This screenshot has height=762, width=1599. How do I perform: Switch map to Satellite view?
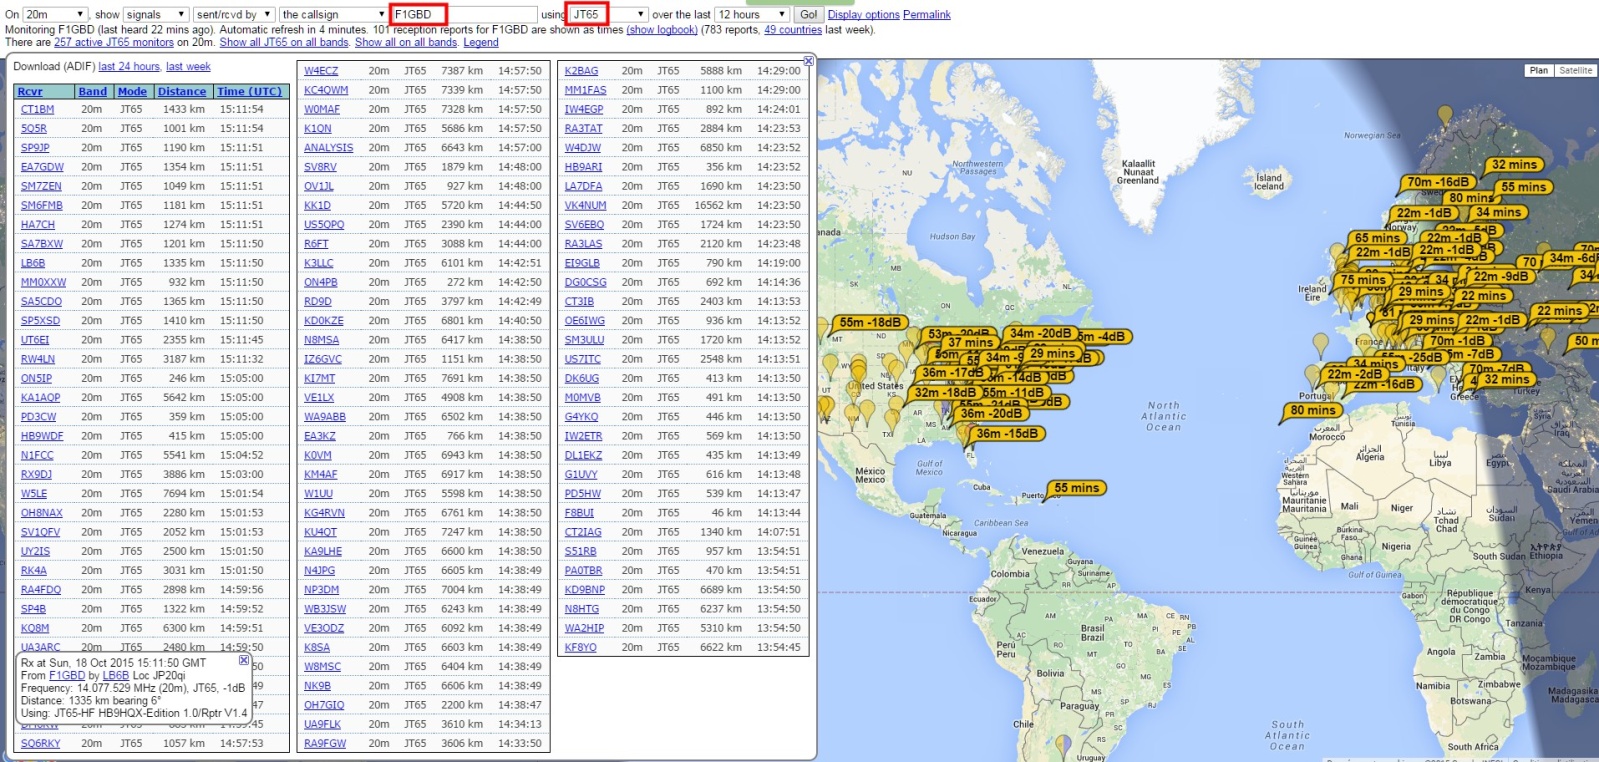coord(1575,70)
